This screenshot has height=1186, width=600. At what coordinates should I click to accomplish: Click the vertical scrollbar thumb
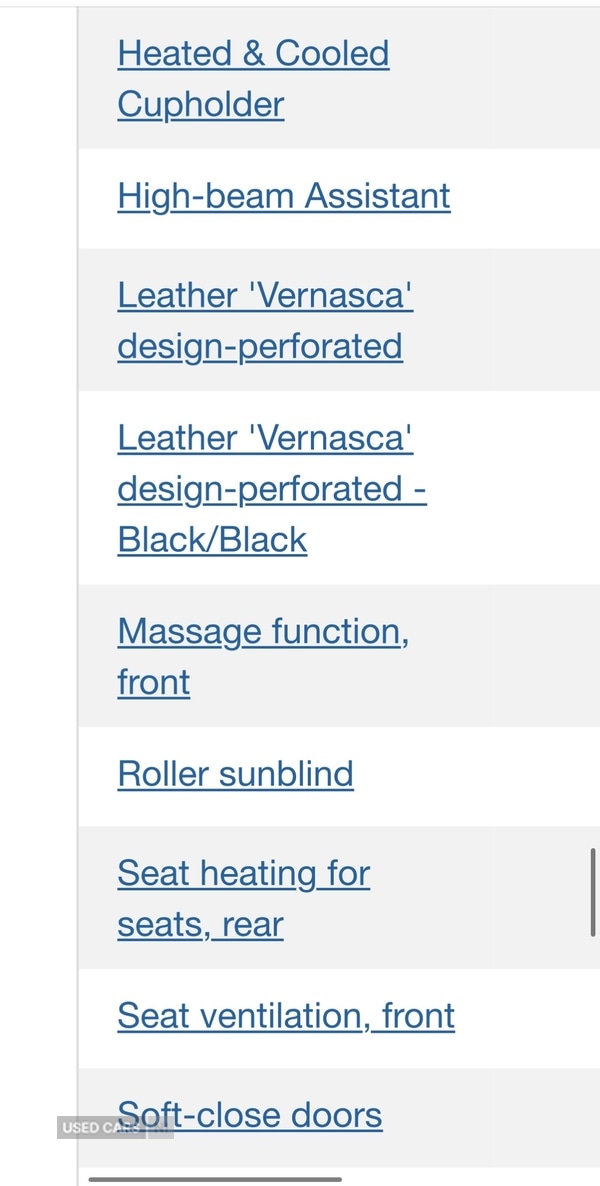click(593, 892)
